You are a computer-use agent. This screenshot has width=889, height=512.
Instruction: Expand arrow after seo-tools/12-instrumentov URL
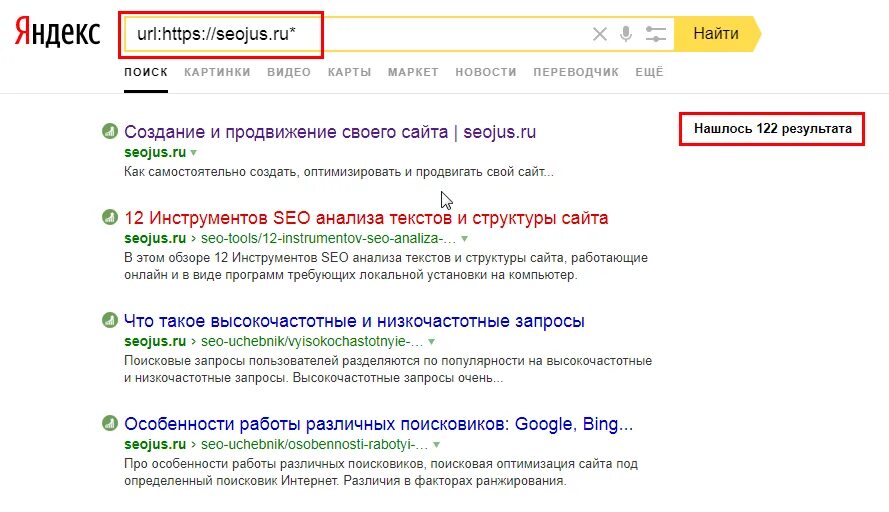(464, 239)
